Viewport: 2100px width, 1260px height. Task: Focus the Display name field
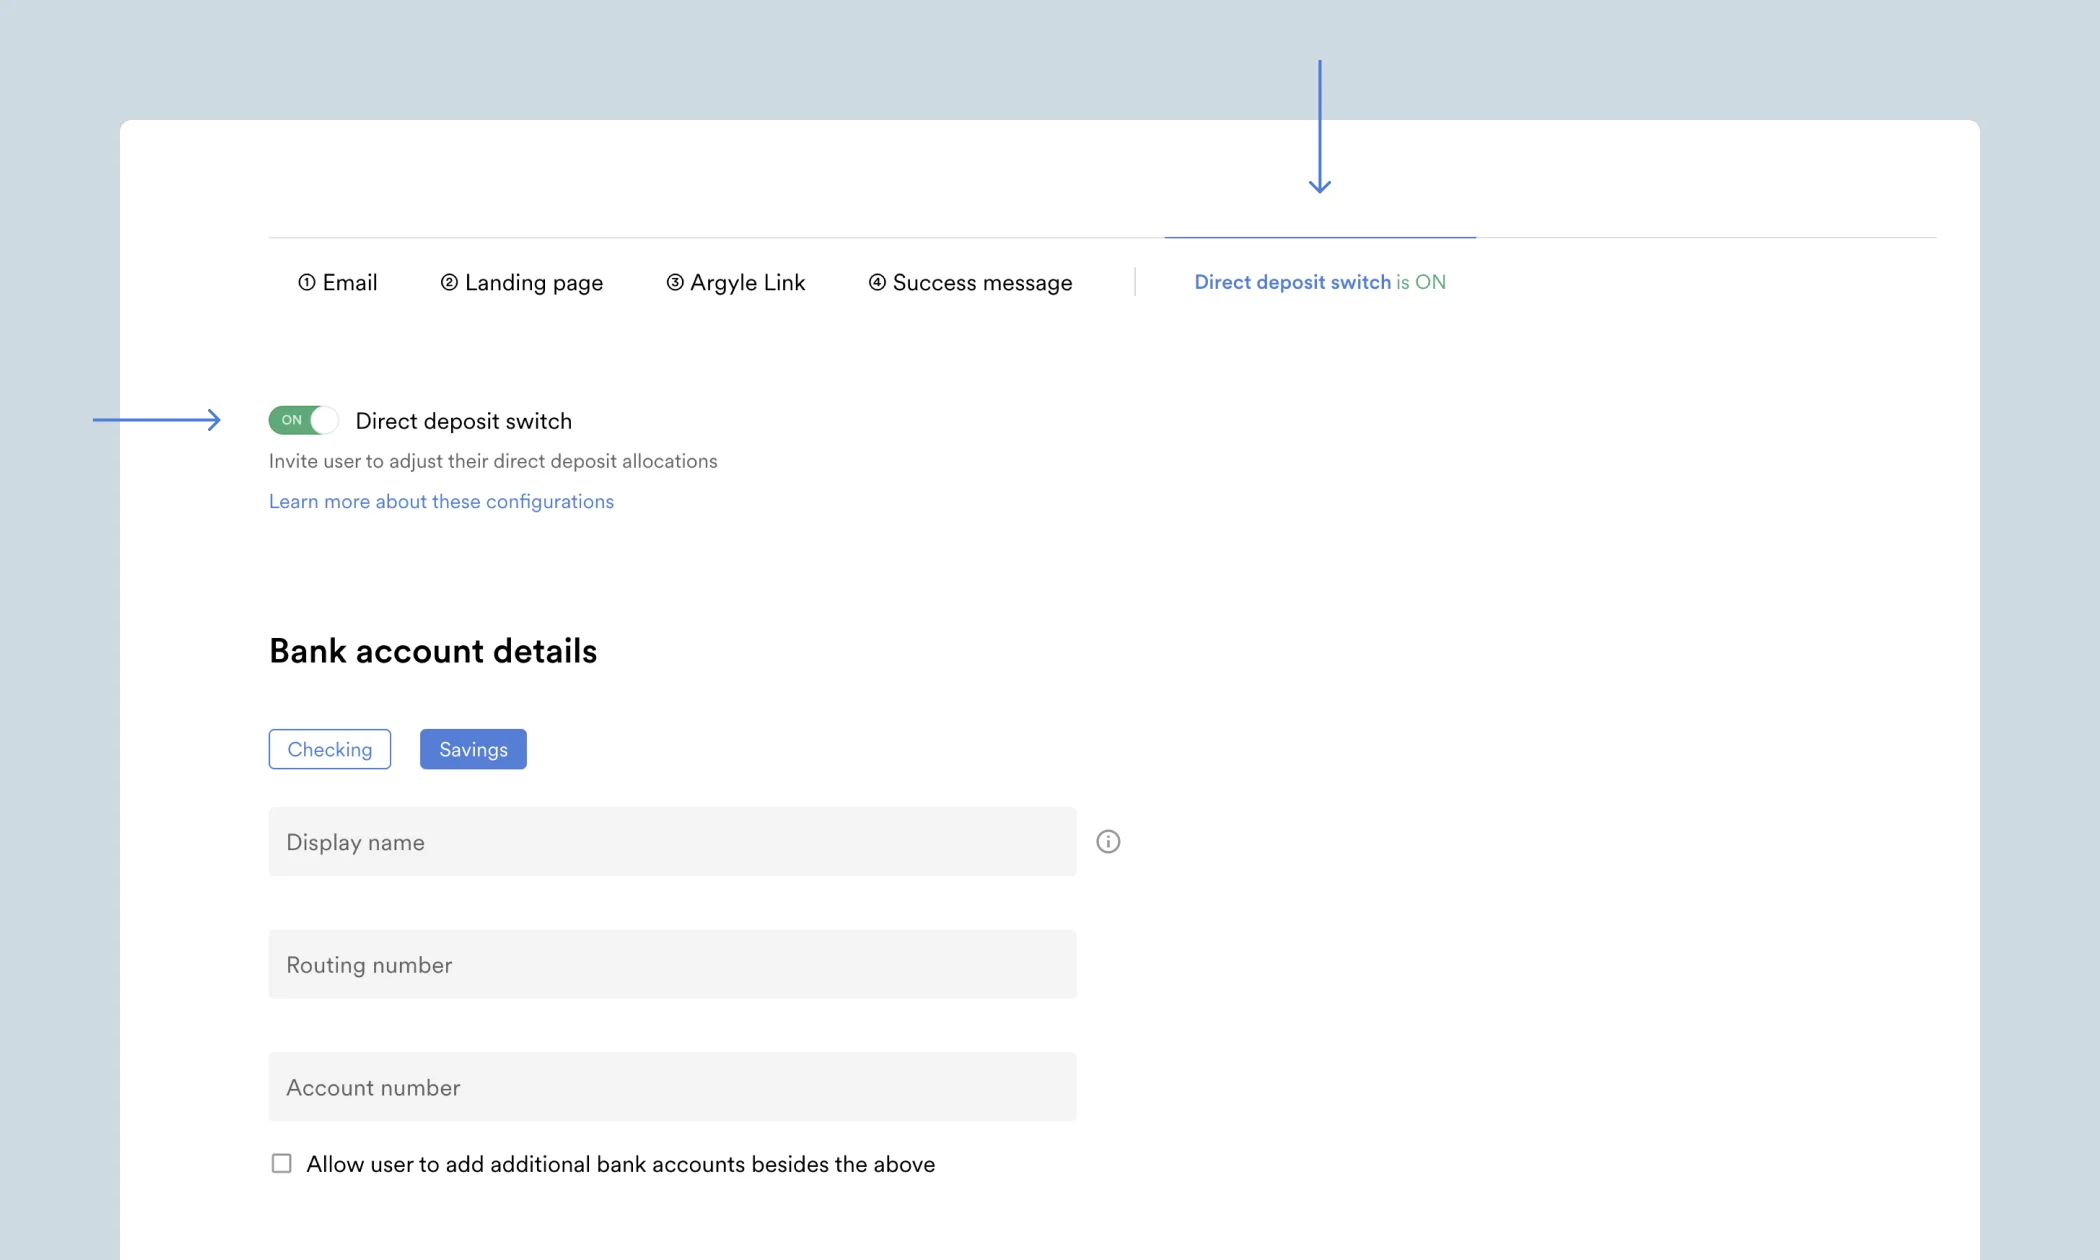(672, 842)
